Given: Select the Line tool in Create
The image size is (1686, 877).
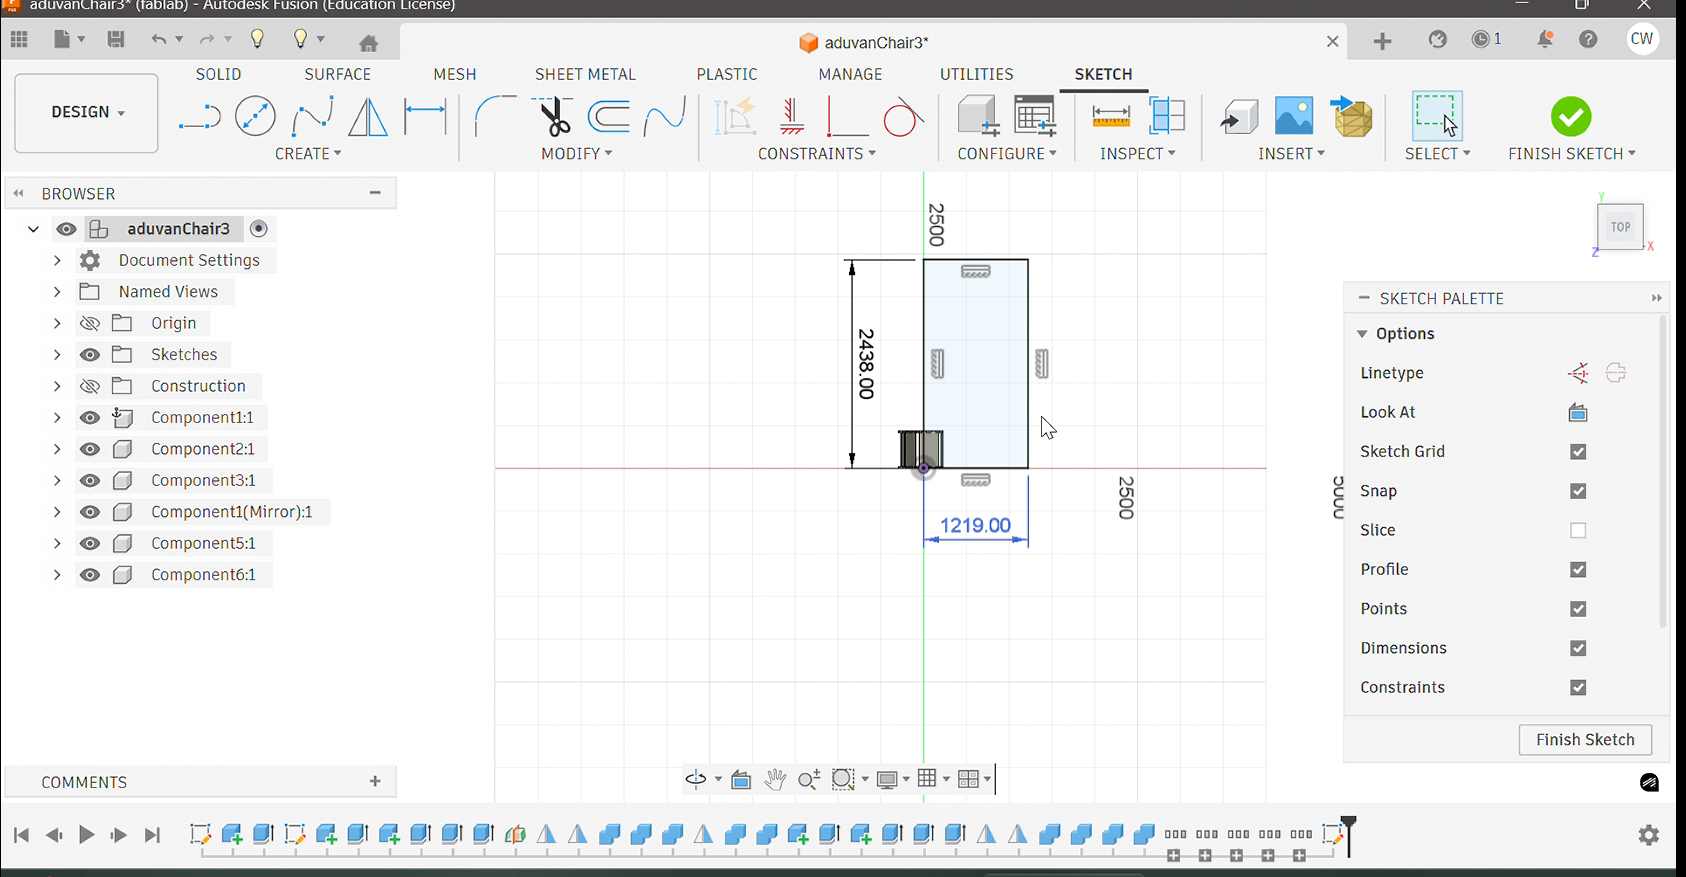Looking at the screenshot, I should pyautogui.click(x=199, y=117).
